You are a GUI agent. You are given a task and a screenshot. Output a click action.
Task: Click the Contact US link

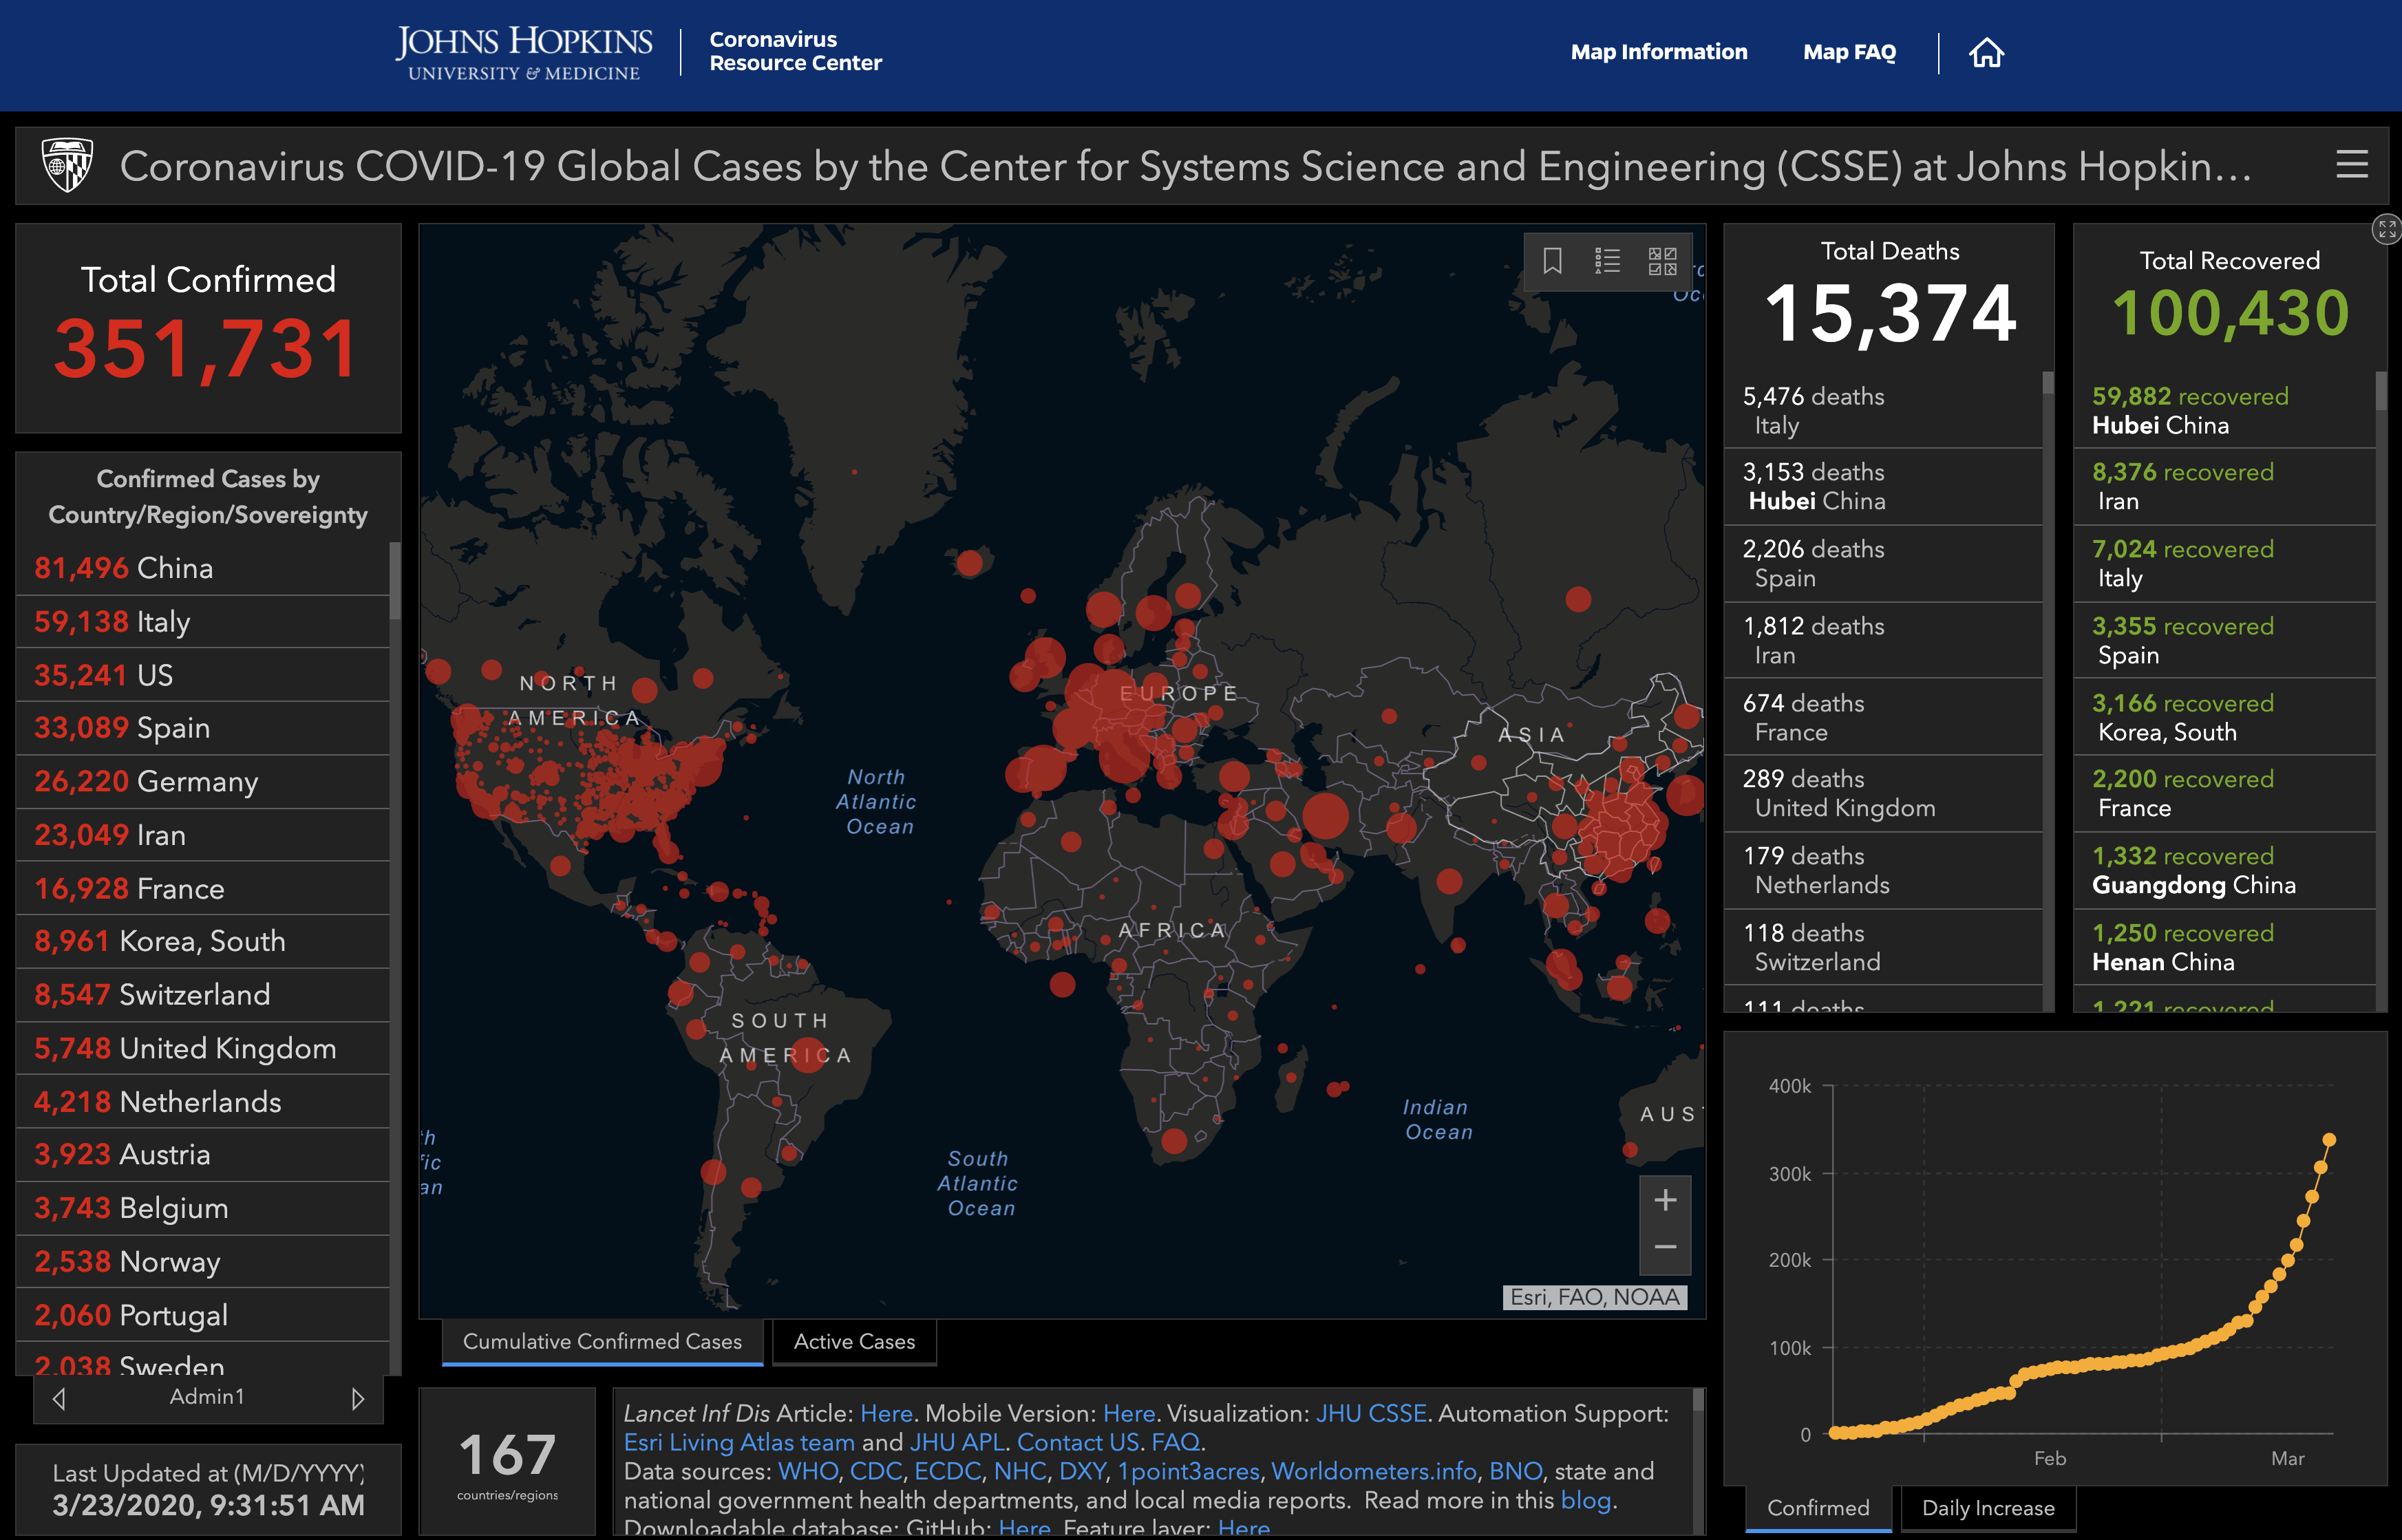(x=1078, y=1442)
